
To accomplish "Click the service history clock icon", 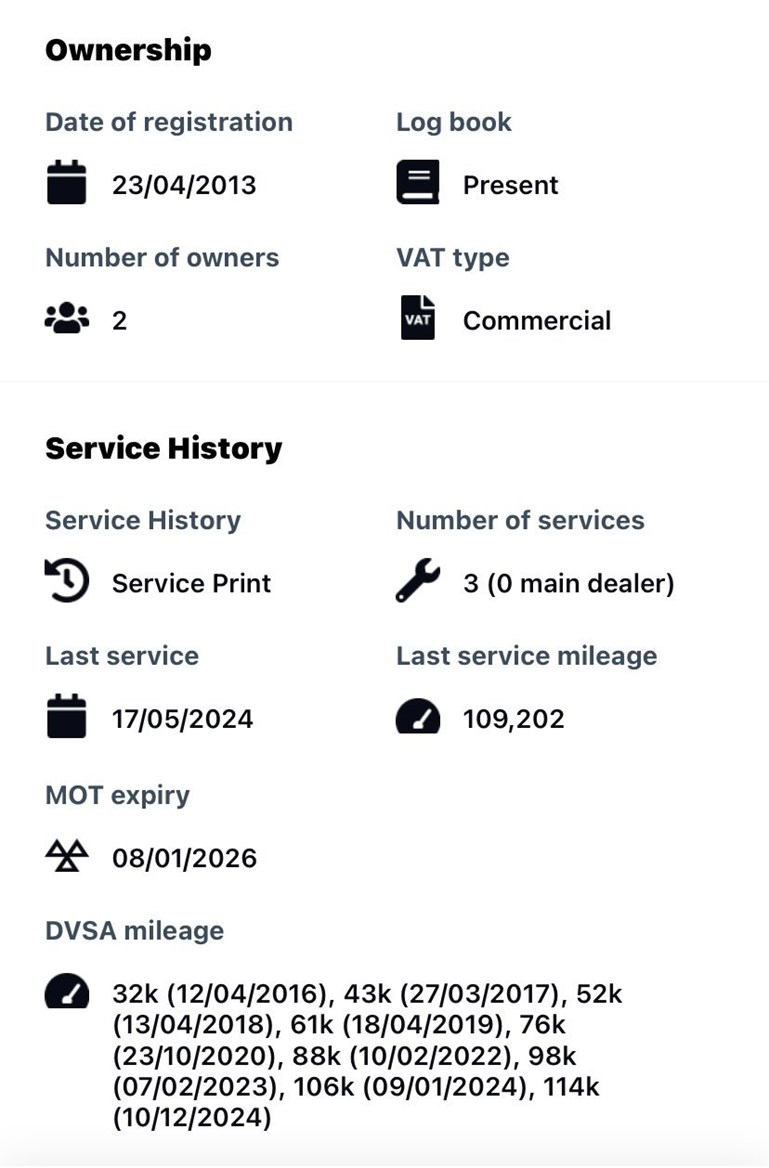I will point(66,582).
